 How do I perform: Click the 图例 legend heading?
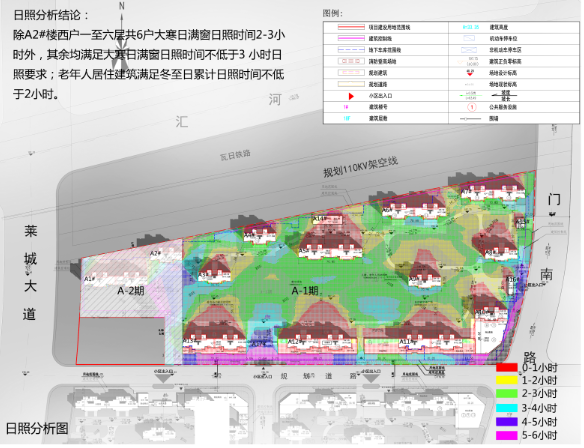pyautogui.click(x=333, y=13)
